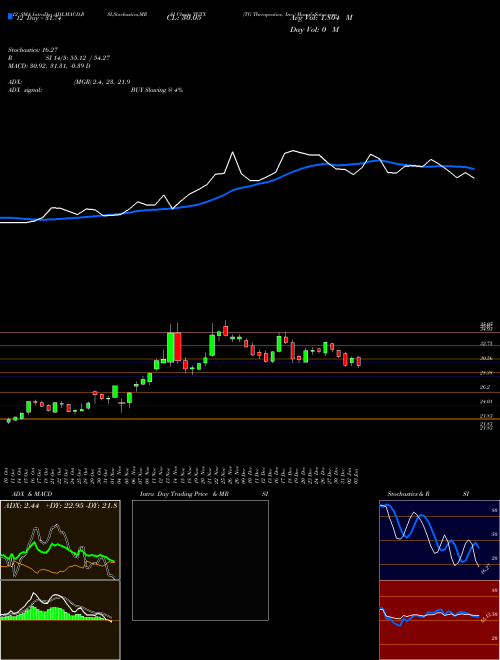Click the 30.56 price axis label
The width and height of the screenshot is (500, 660).
[487, 358]
